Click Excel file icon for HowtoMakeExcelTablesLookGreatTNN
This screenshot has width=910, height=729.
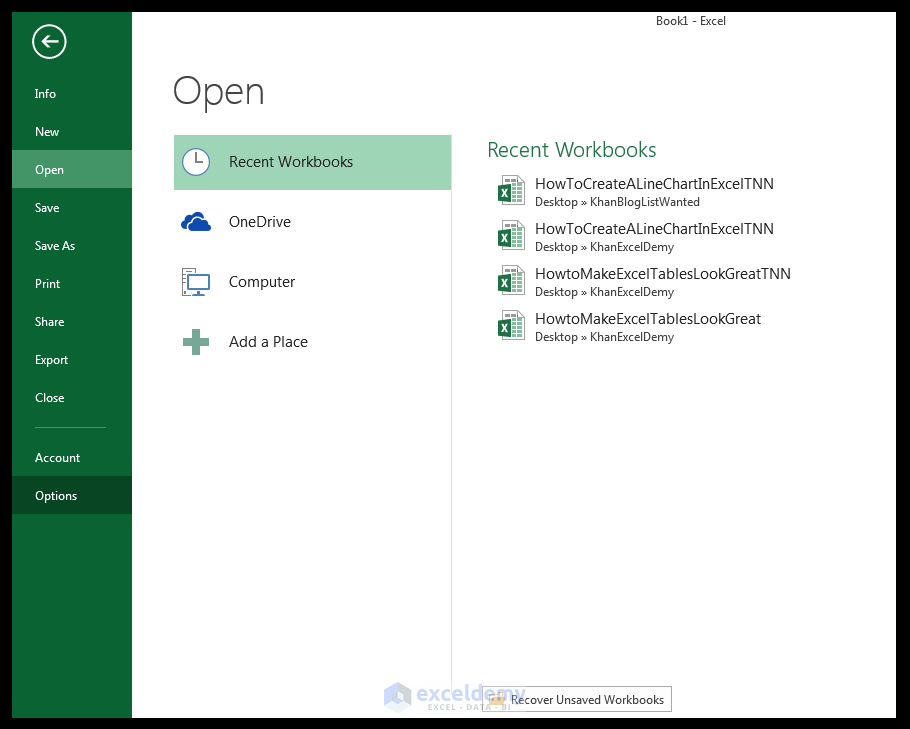click(511, 280)
